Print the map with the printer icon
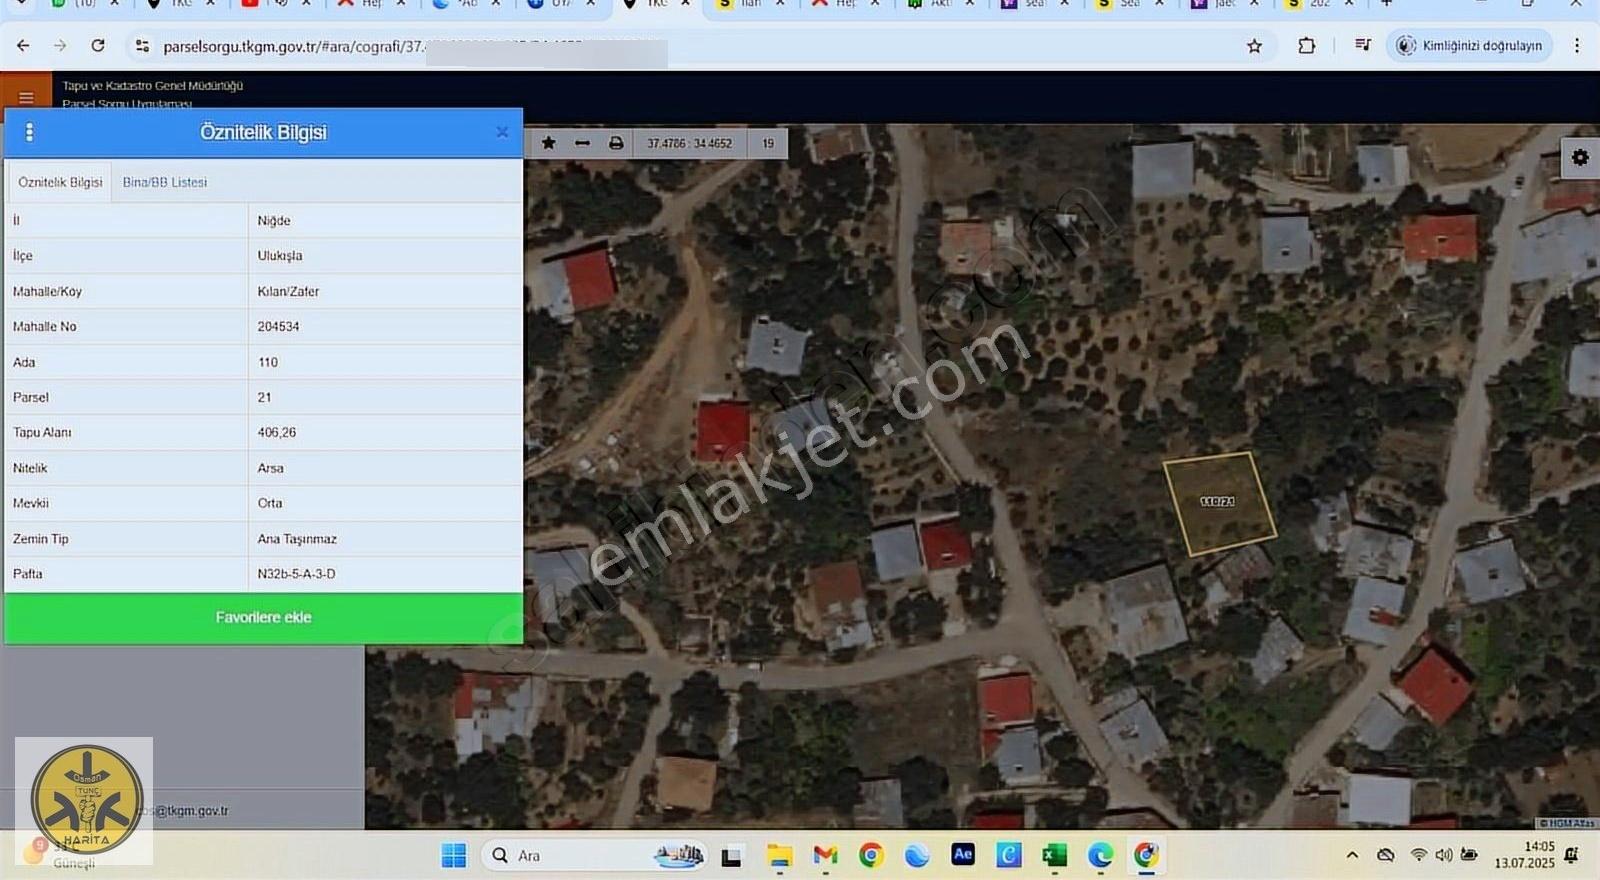Screen dimensions: 1600x880 pos(616,143)
